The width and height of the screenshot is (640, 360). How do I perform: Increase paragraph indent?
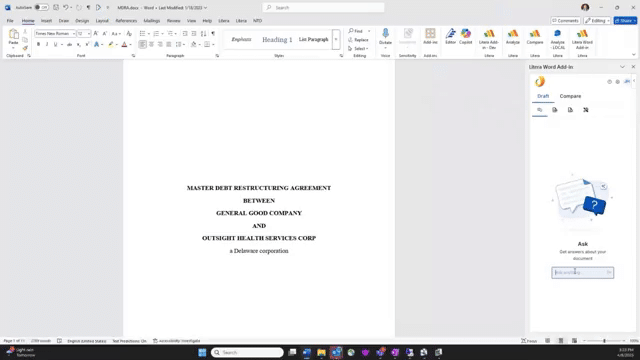click(194, 33)
